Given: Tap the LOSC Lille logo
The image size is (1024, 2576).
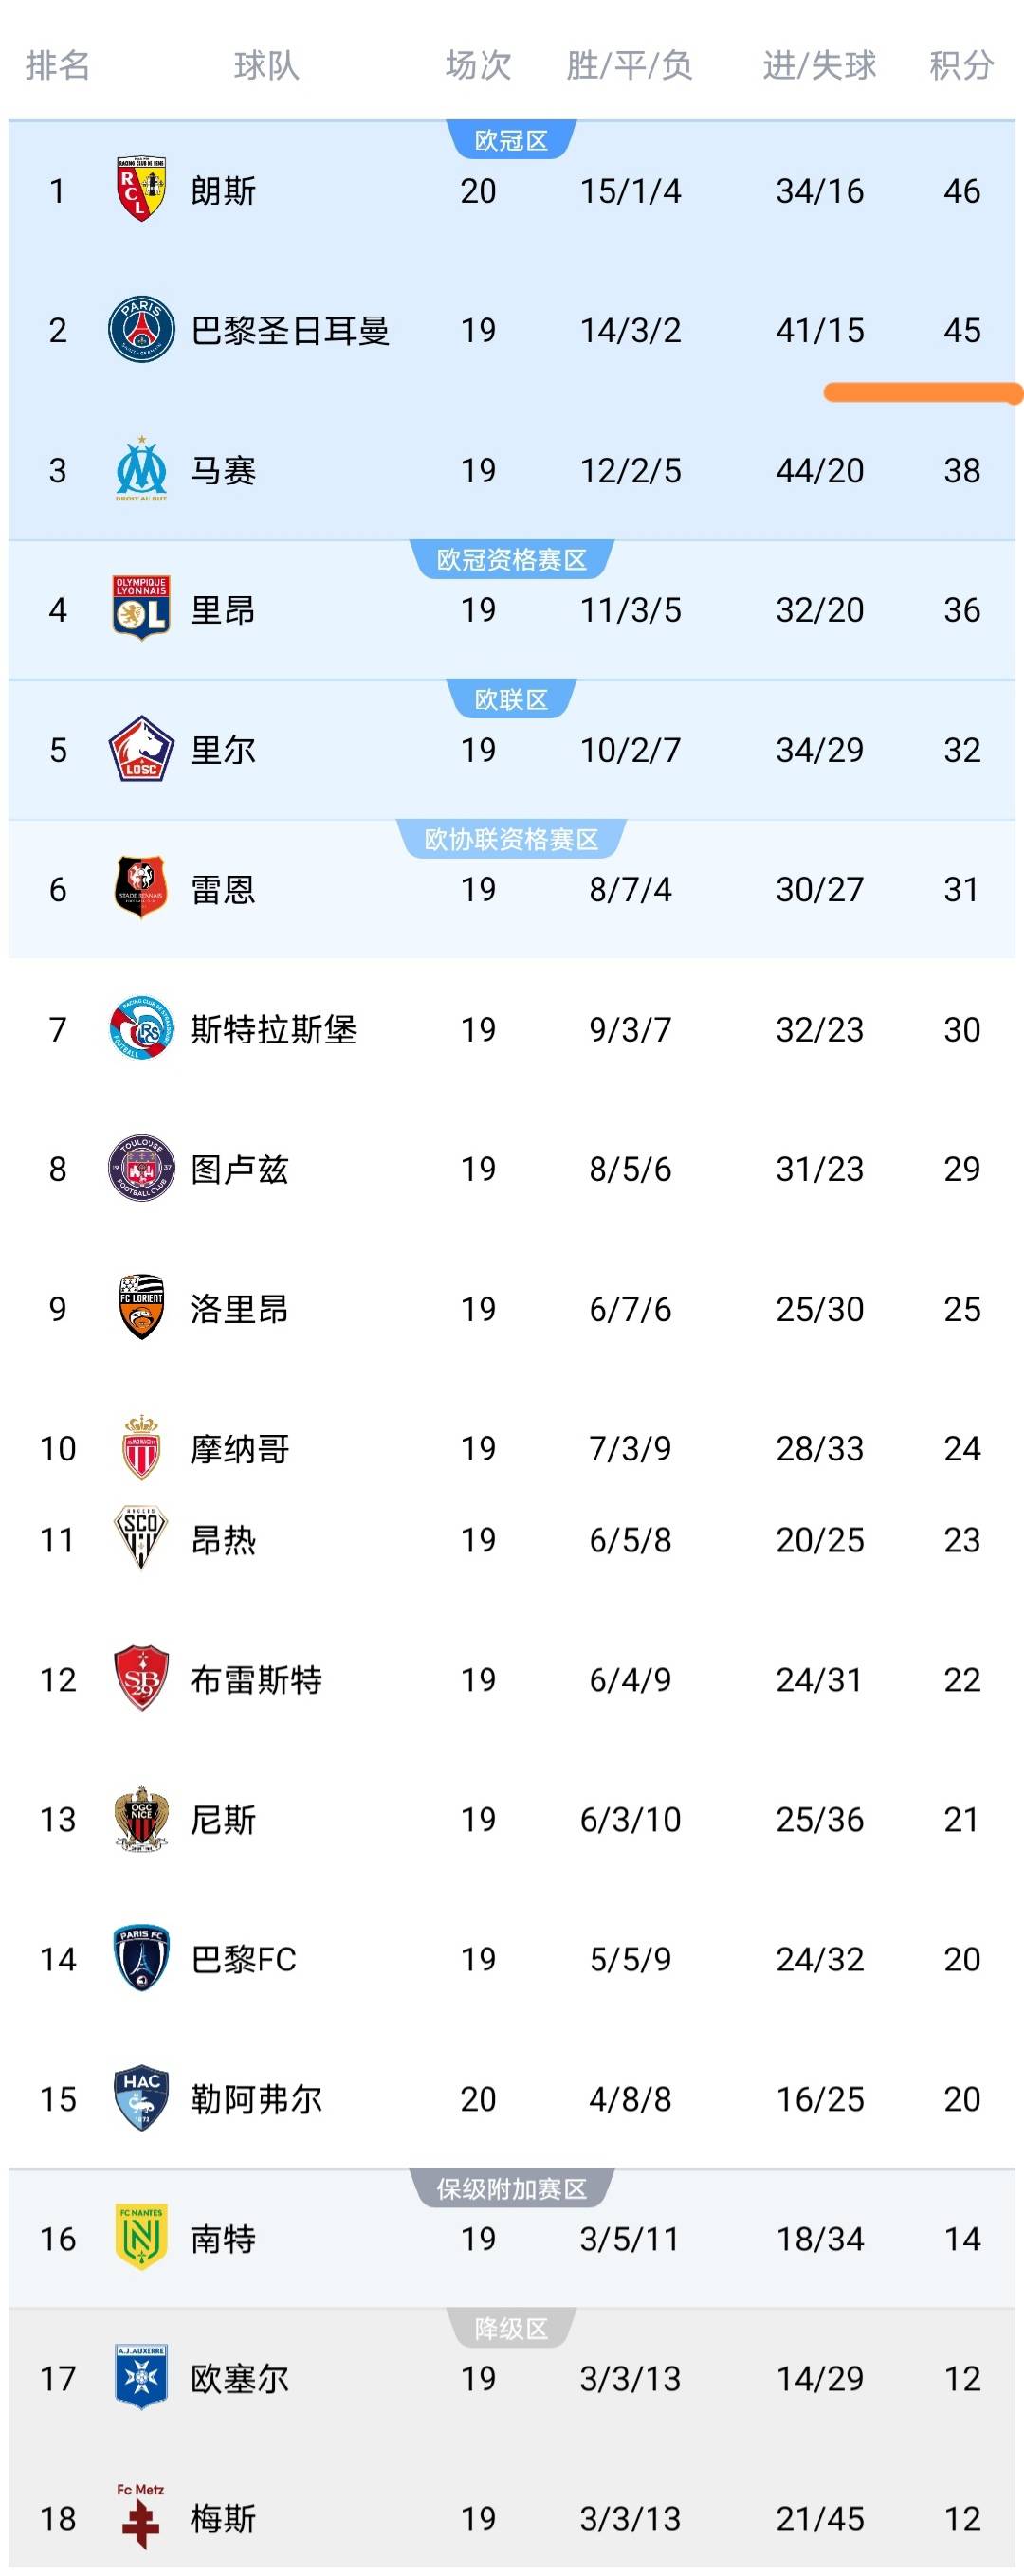Looking at the screenshot, I should click(x=141, y=748).
